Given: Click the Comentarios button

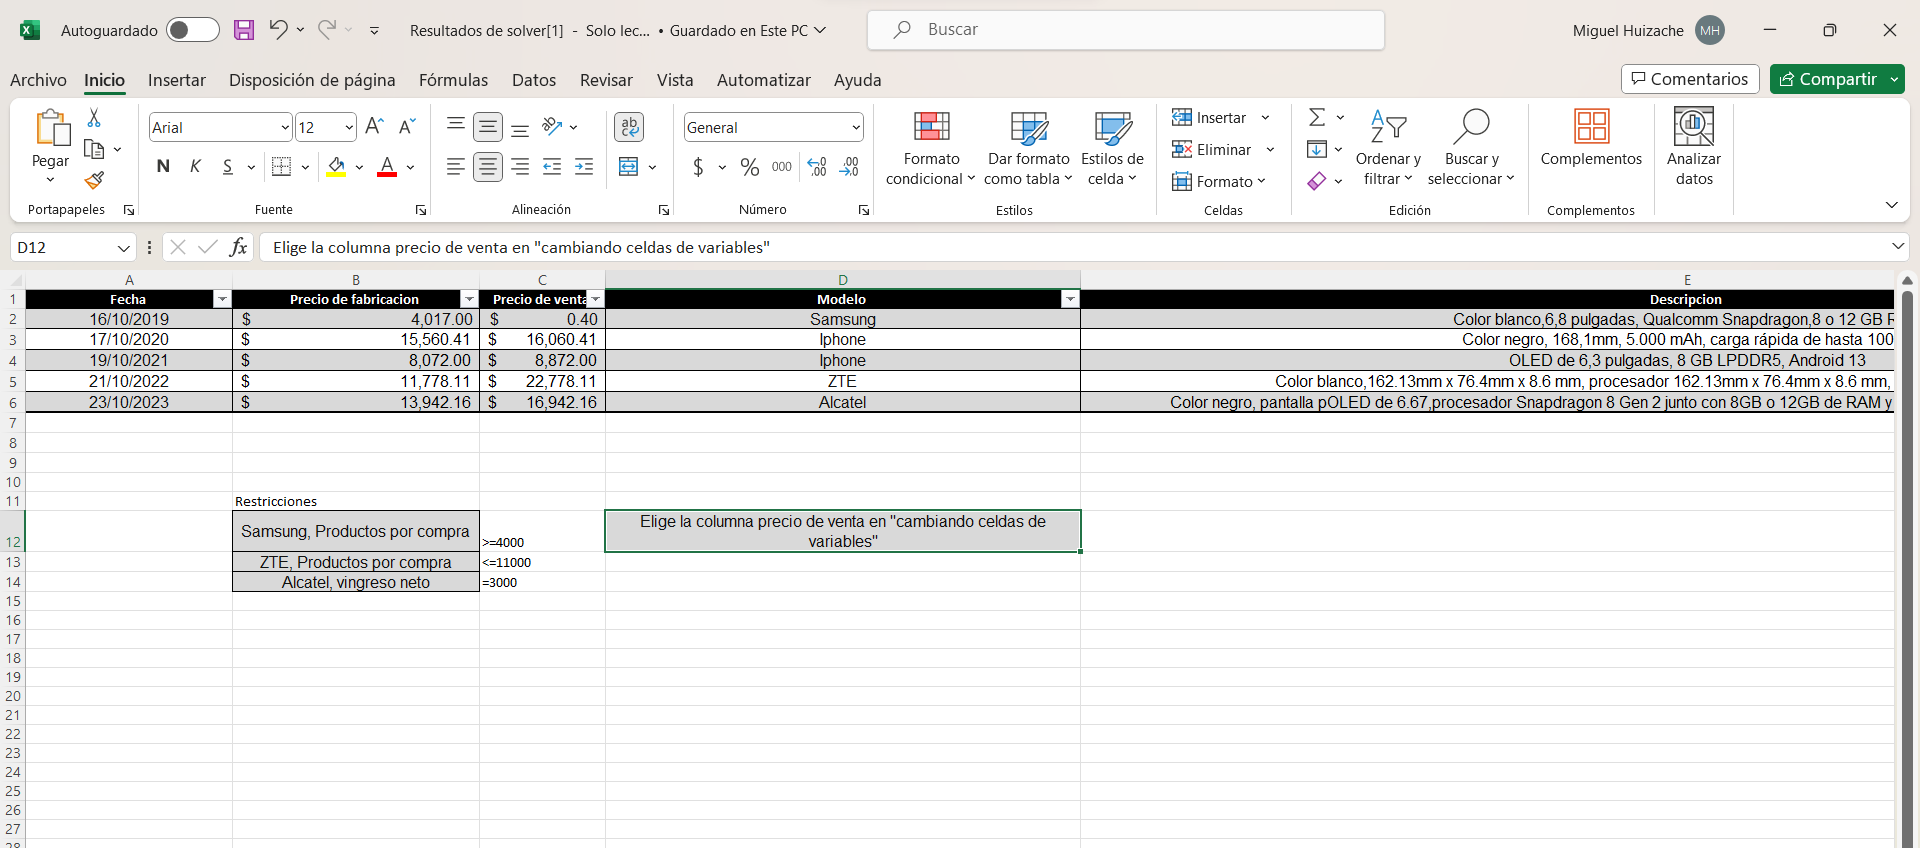Looking at the screenshot, I should 1690,79.
